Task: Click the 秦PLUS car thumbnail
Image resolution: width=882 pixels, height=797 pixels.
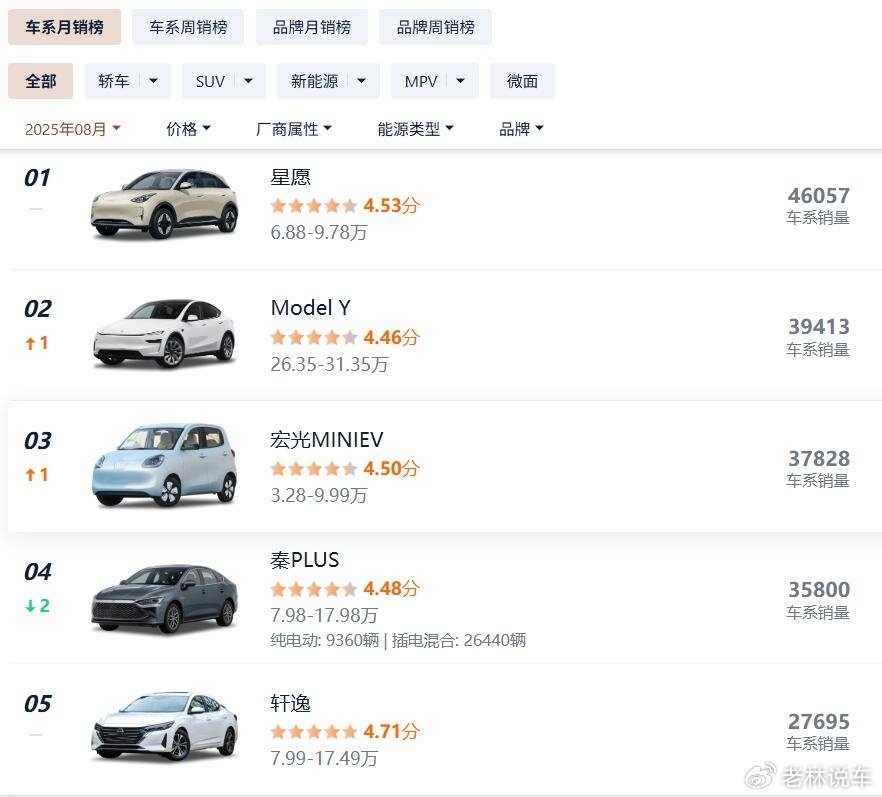Action: click(x=165, y=598)
